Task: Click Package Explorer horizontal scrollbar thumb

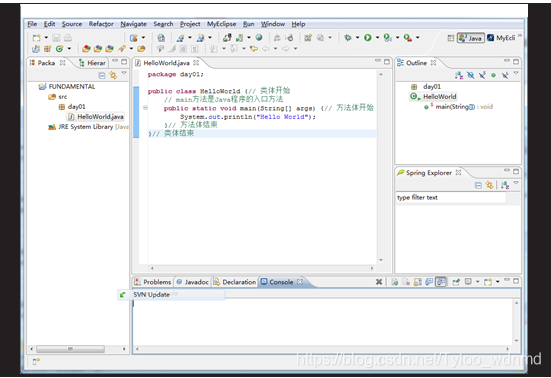Action: pos(71,349)
